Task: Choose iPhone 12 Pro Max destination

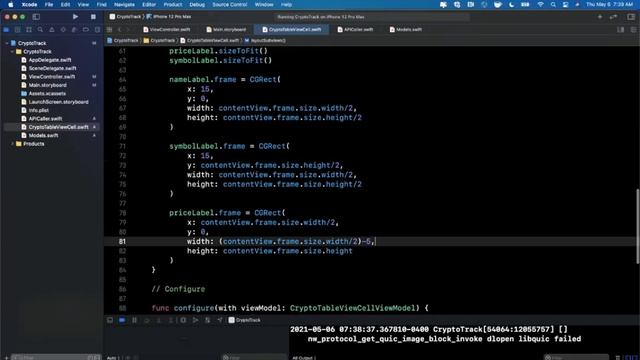Action: (169, 17)
